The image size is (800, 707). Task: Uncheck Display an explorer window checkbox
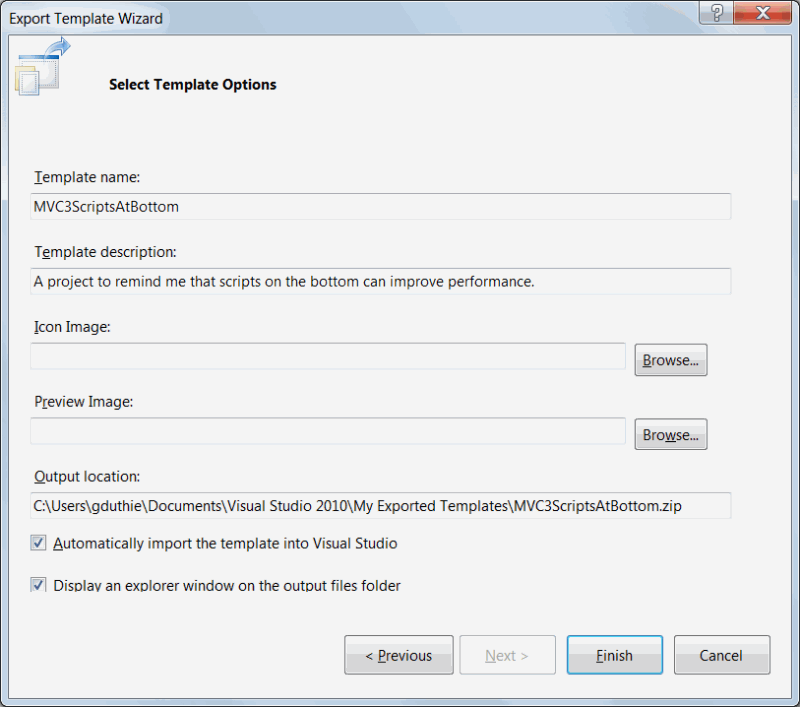(x=39, y=585)
